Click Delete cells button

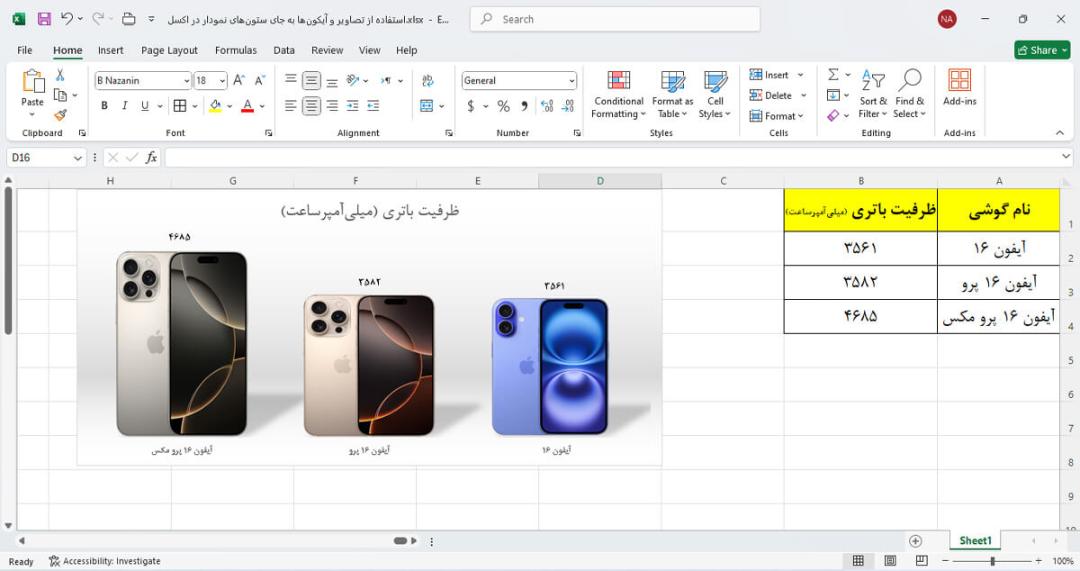click(x=771, y=95)
